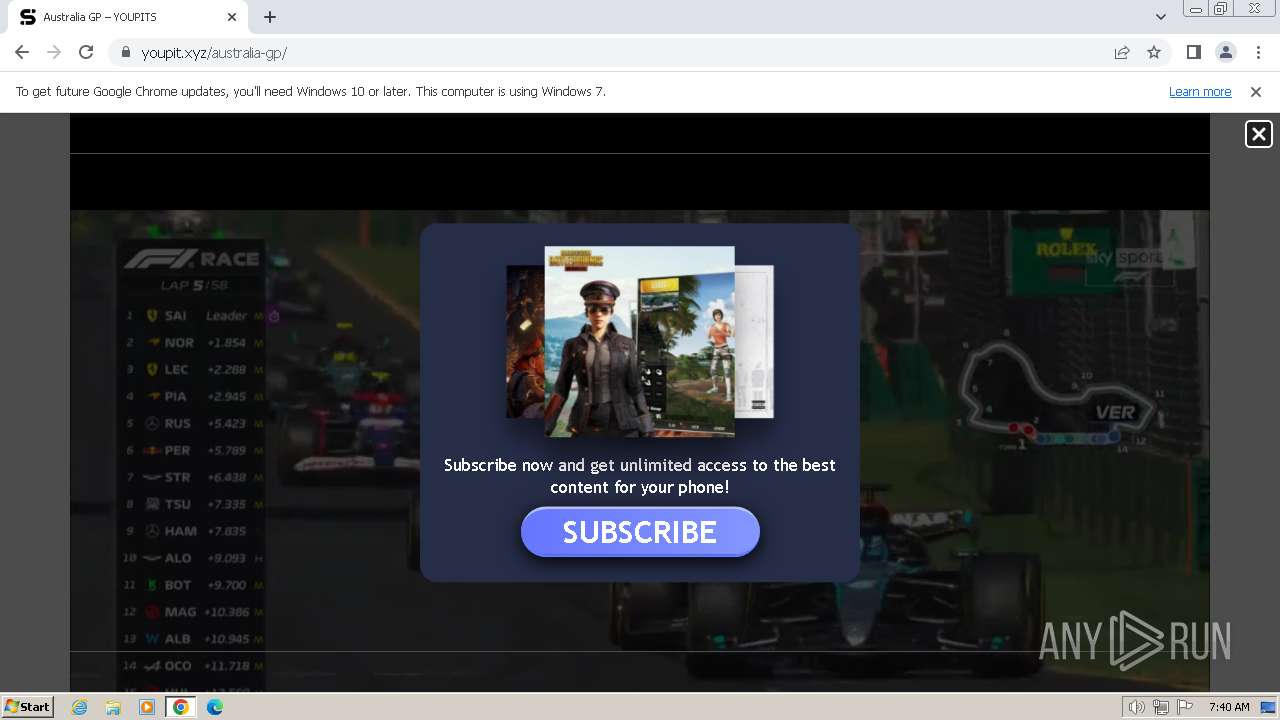This screenshot has height=720, width=1280.
Task: Click the VER label on the track map
Action: coord(1115,412)
